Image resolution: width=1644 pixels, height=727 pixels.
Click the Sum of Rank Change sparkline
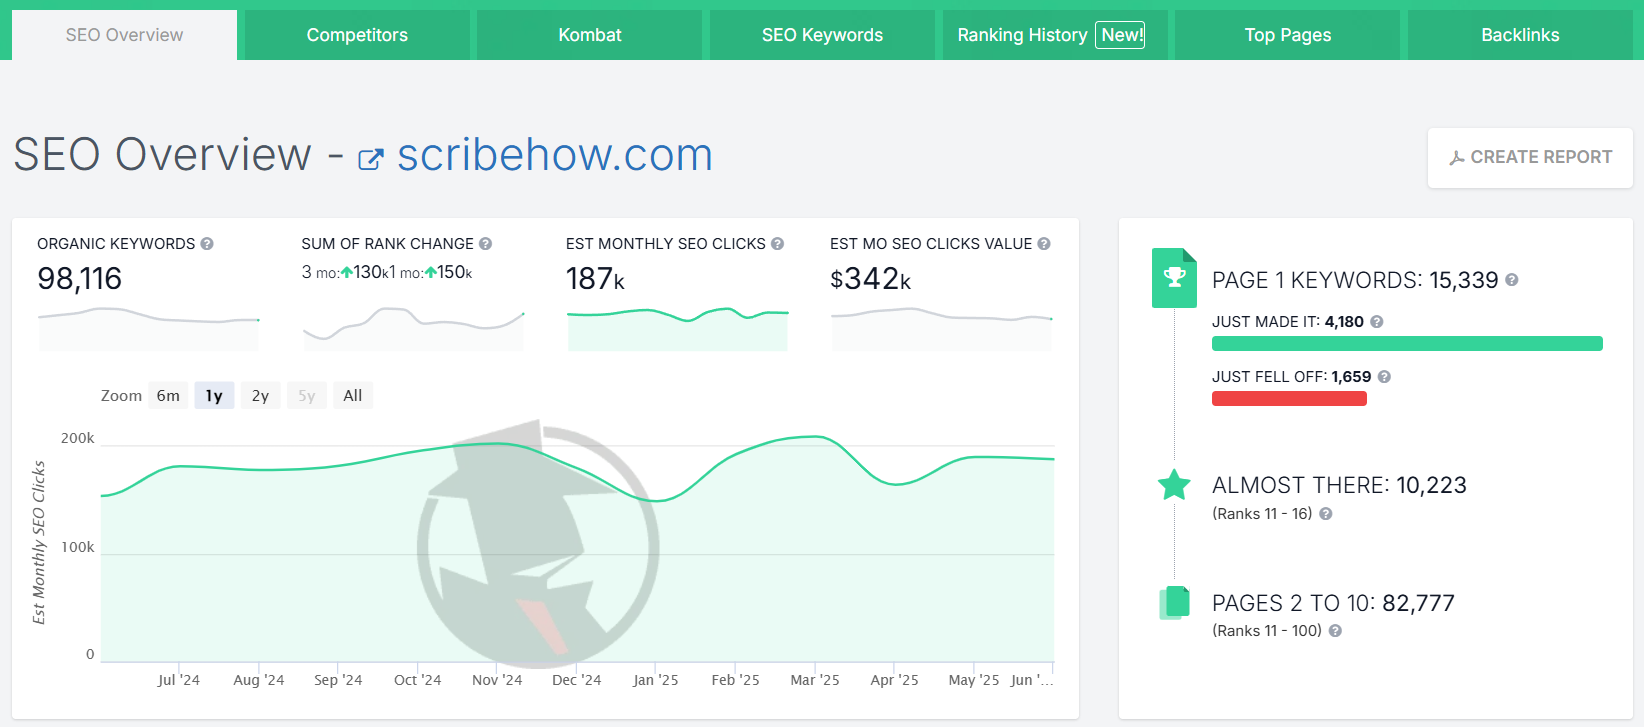tap(413, 328)
